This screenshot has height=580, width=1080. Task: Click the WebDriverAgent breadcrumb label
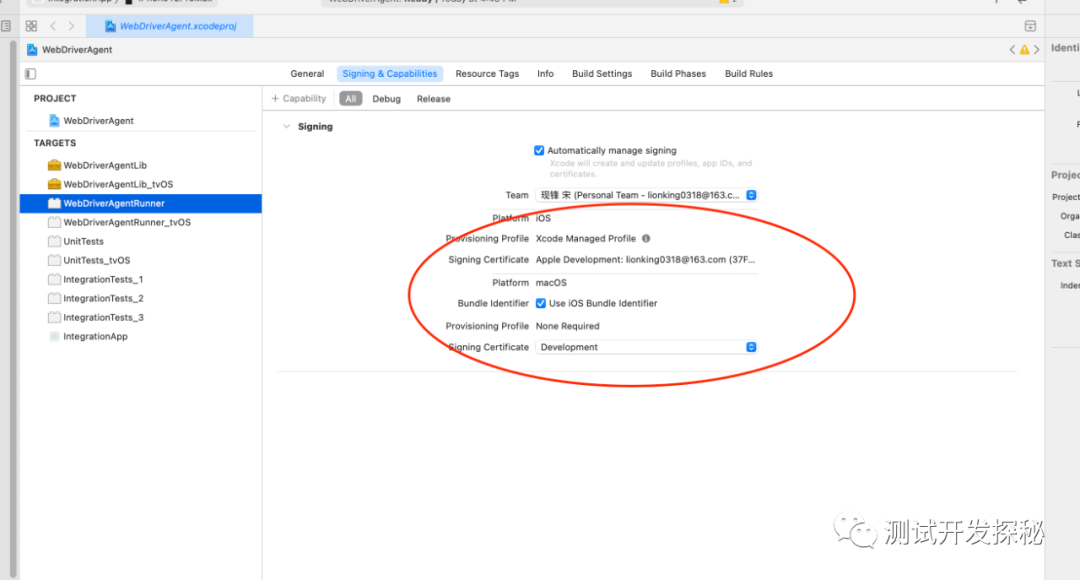click(77, 50)
